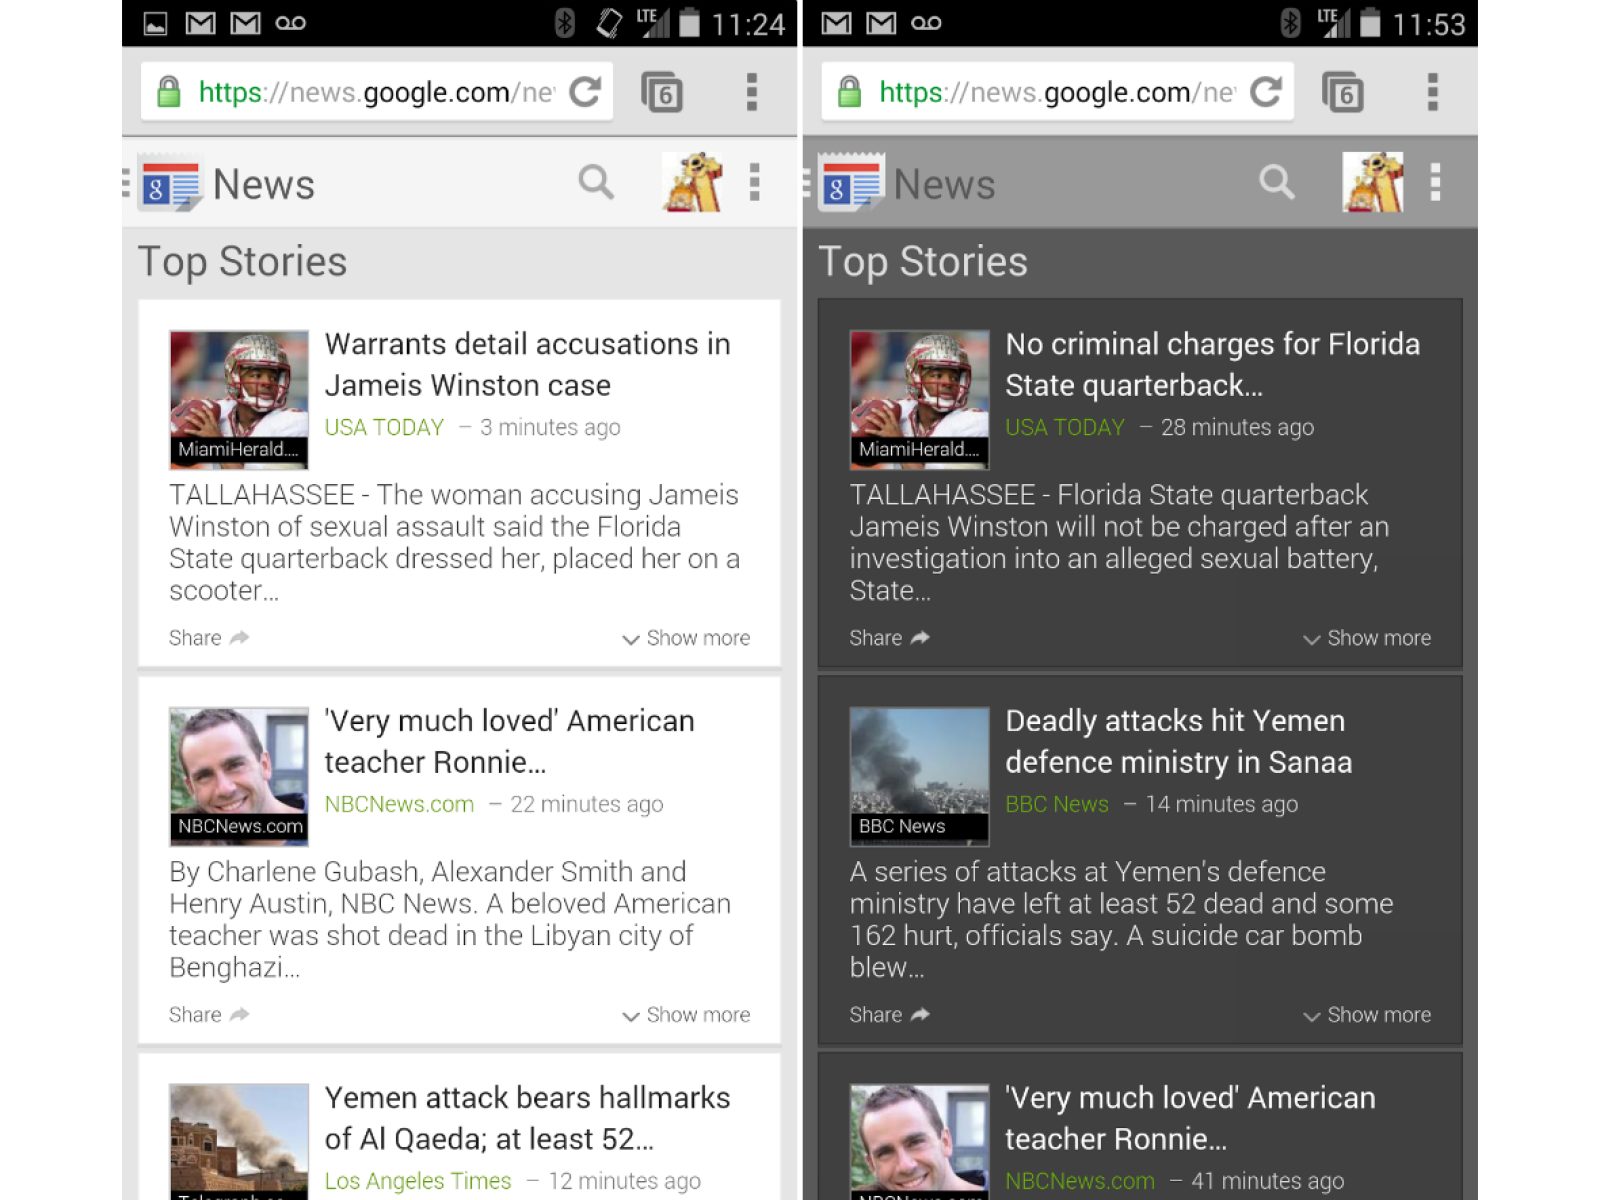Tap NBCNews.com source in light theme story

pyautogui.click(x=399, y=804)
